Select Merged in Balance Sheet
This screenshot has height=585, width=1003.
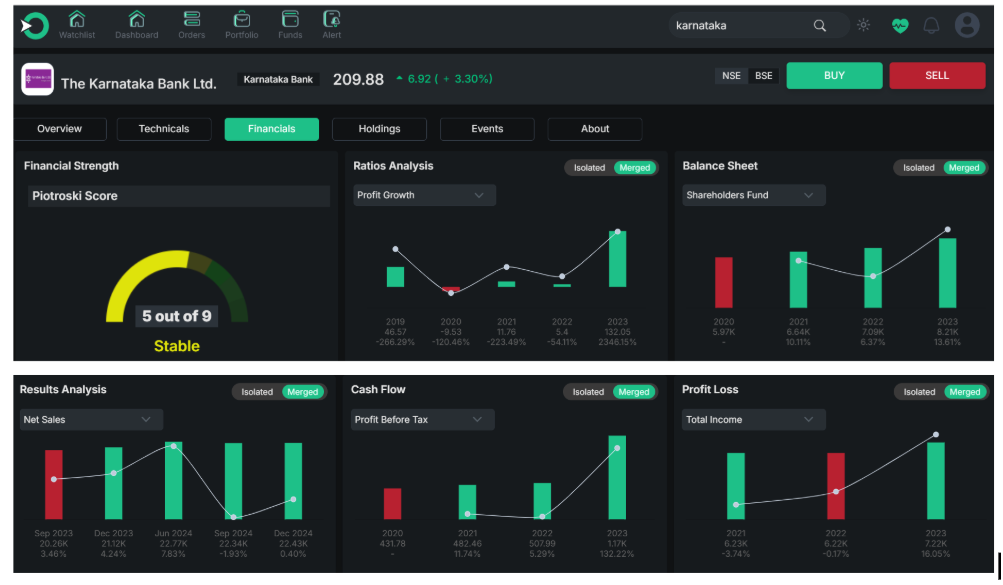point(964,168)
